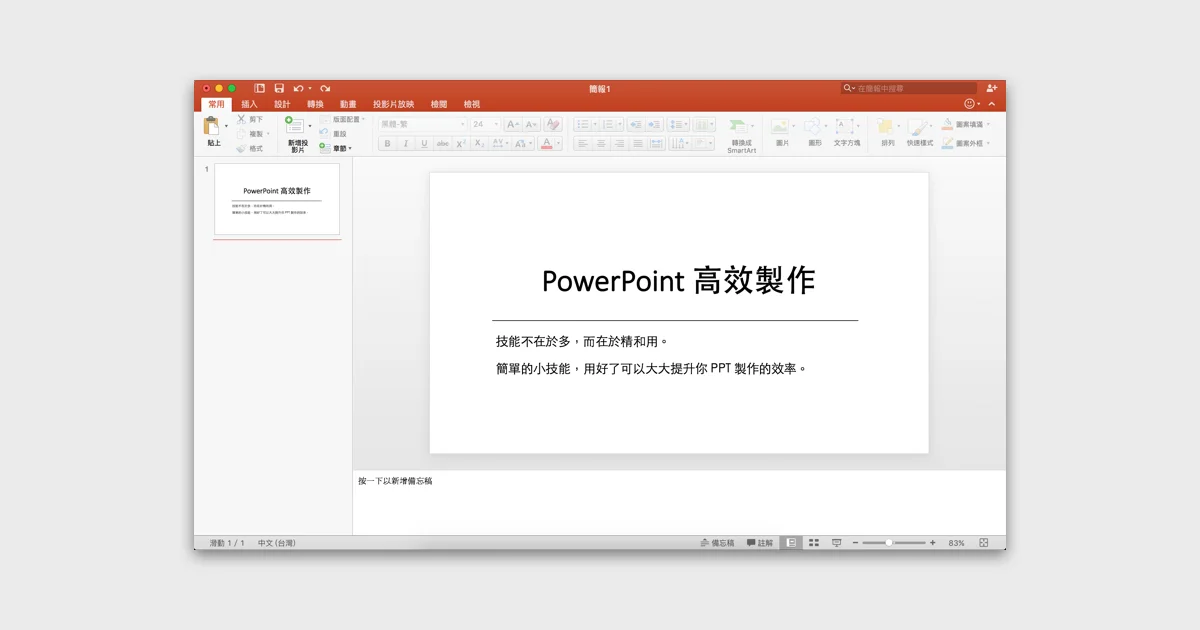Image resolution: width=1200 pixels, height=630 pixels.
Task: Click the Redo arrow icon
Action: [x=325, y=89]
